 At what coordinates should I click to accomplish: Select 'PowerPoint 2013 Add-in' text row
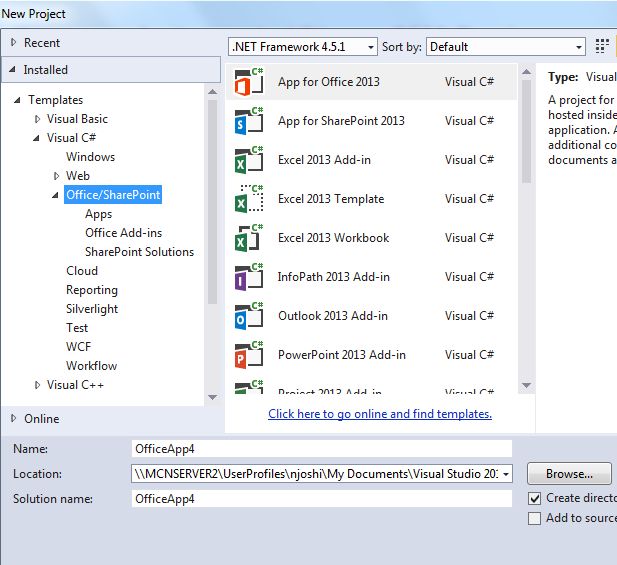(x=342, y=355)
